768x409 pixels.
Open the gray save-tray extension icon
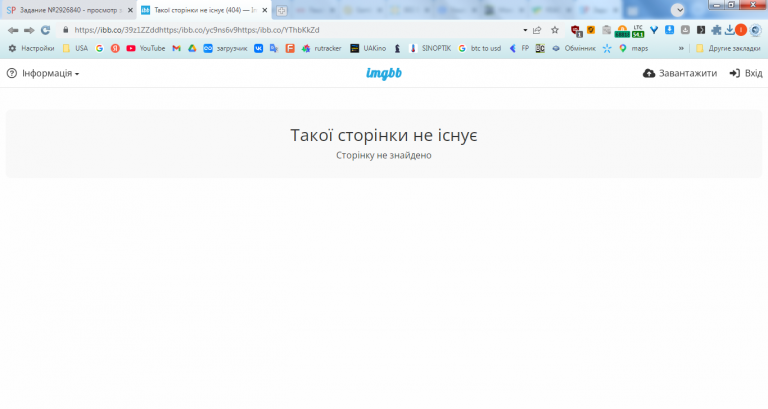[685, 30]
